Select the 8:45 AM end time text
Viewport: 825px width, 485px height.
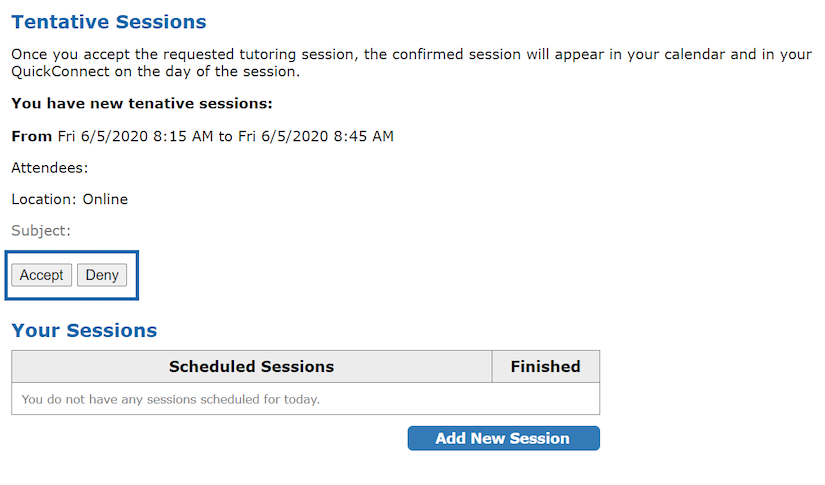point(363,136)
